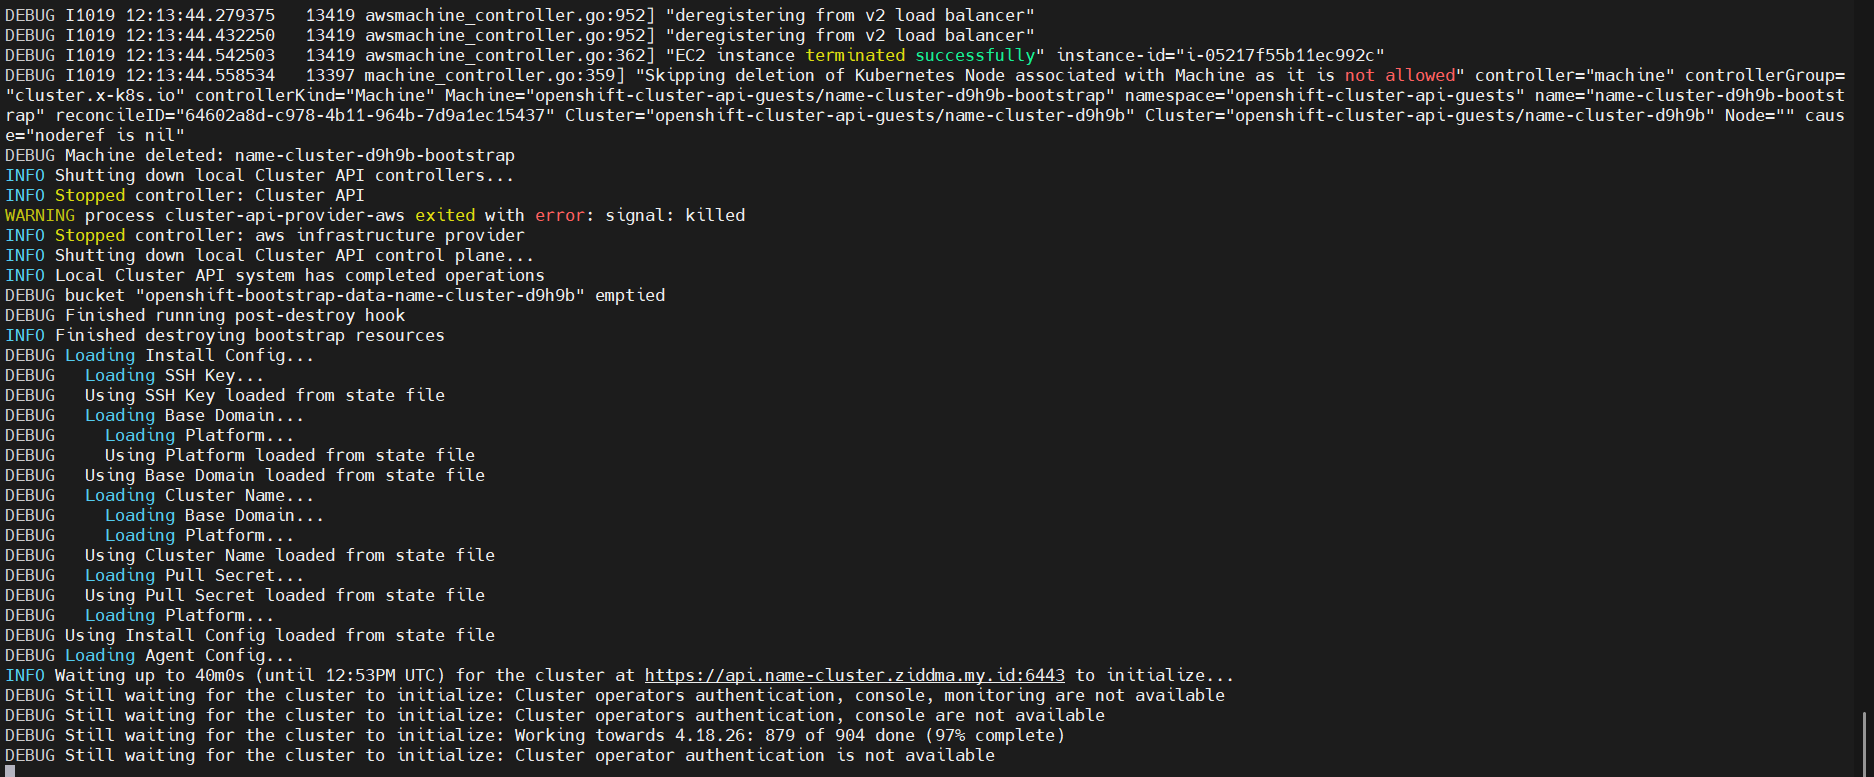Click "Finished destroying bootstrap resources" line
Screen dimensions: 1874x777
point(250,335)
